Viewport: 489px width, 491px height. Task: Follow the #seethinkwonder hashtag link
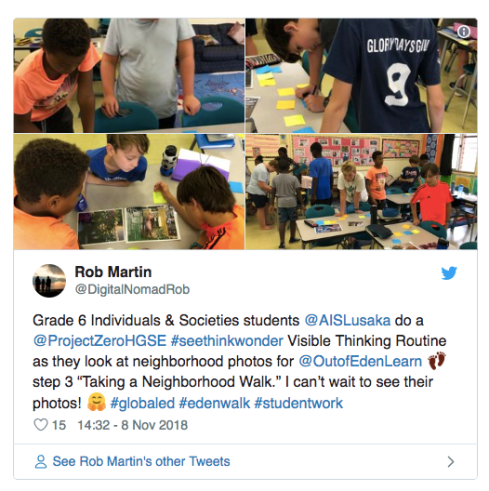tap(227, 341)
